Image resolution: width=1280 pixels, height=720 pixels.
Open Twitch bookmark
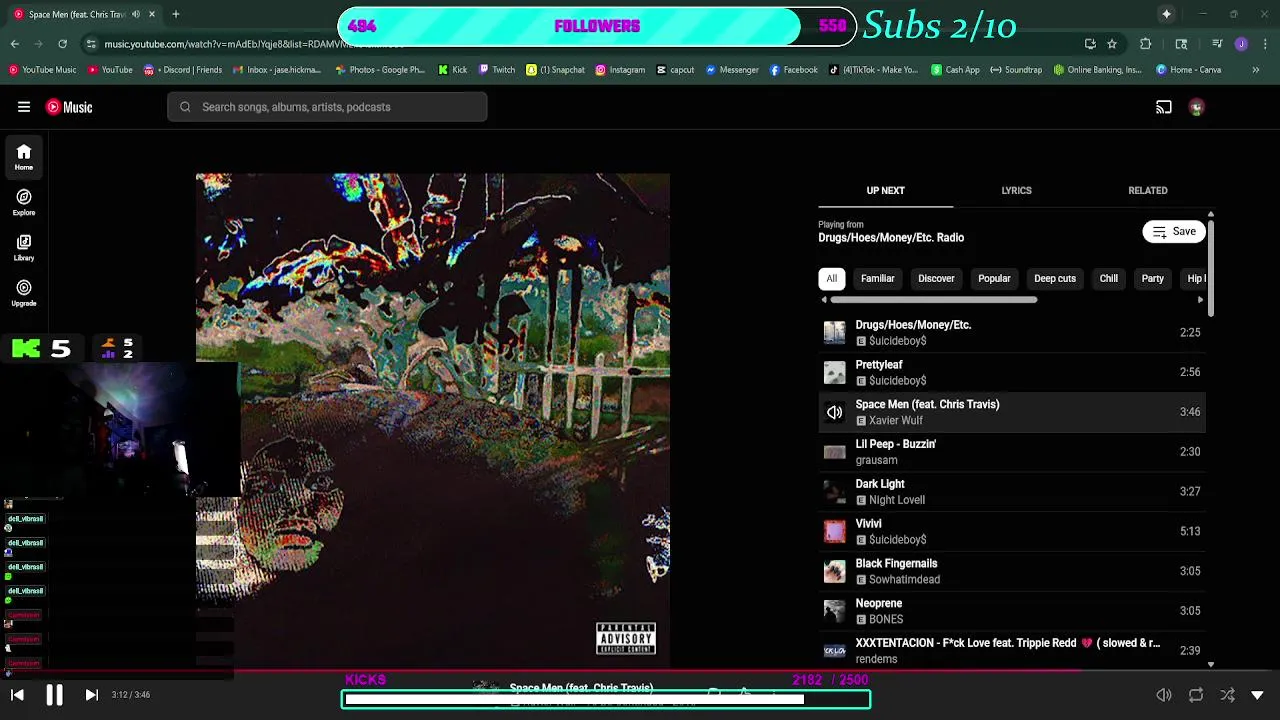click(x=497, y=70)
